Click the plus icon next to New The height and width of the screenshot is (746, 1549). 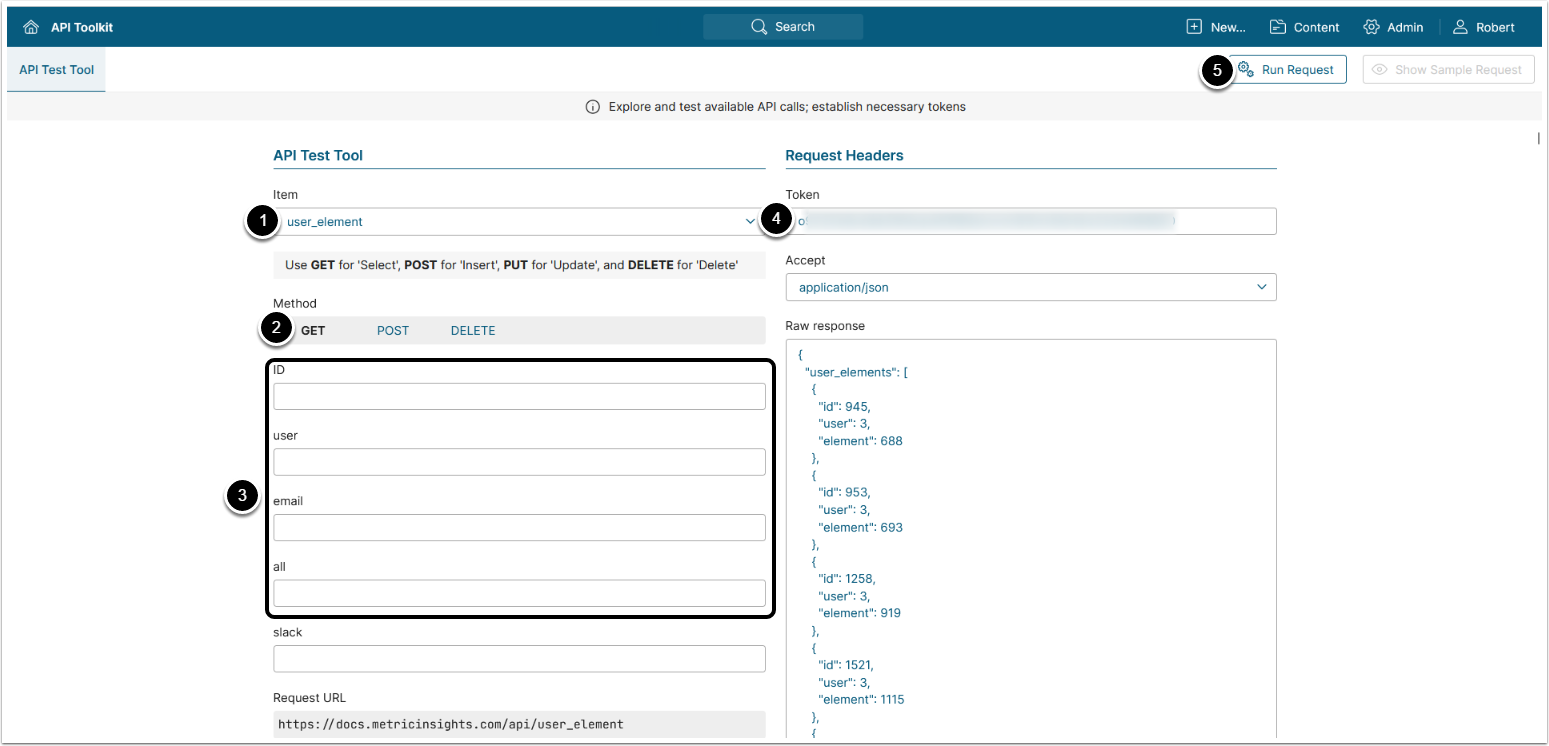1194,27
